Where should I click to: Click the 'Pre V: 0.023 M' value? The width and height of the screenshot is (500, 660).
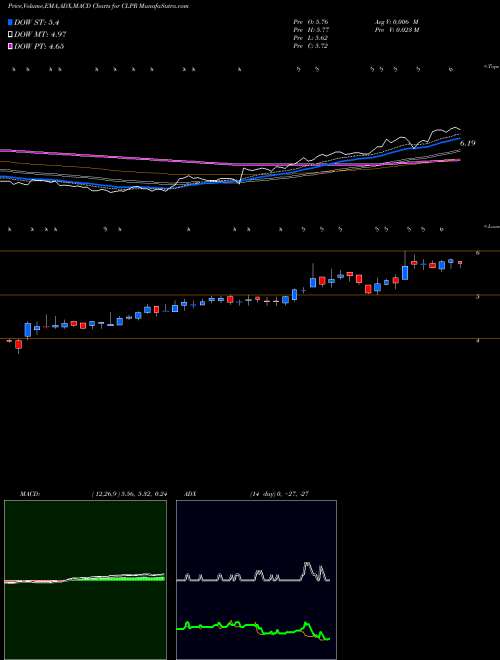coord(396,30)
